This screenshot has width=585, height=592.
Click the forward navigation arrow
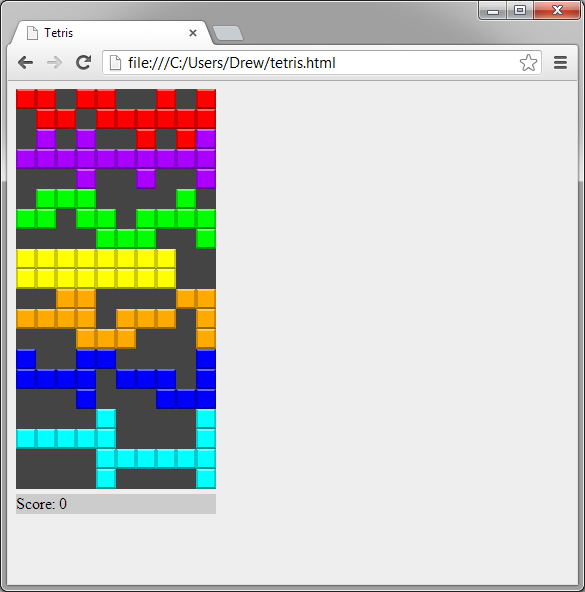[54, 62]
